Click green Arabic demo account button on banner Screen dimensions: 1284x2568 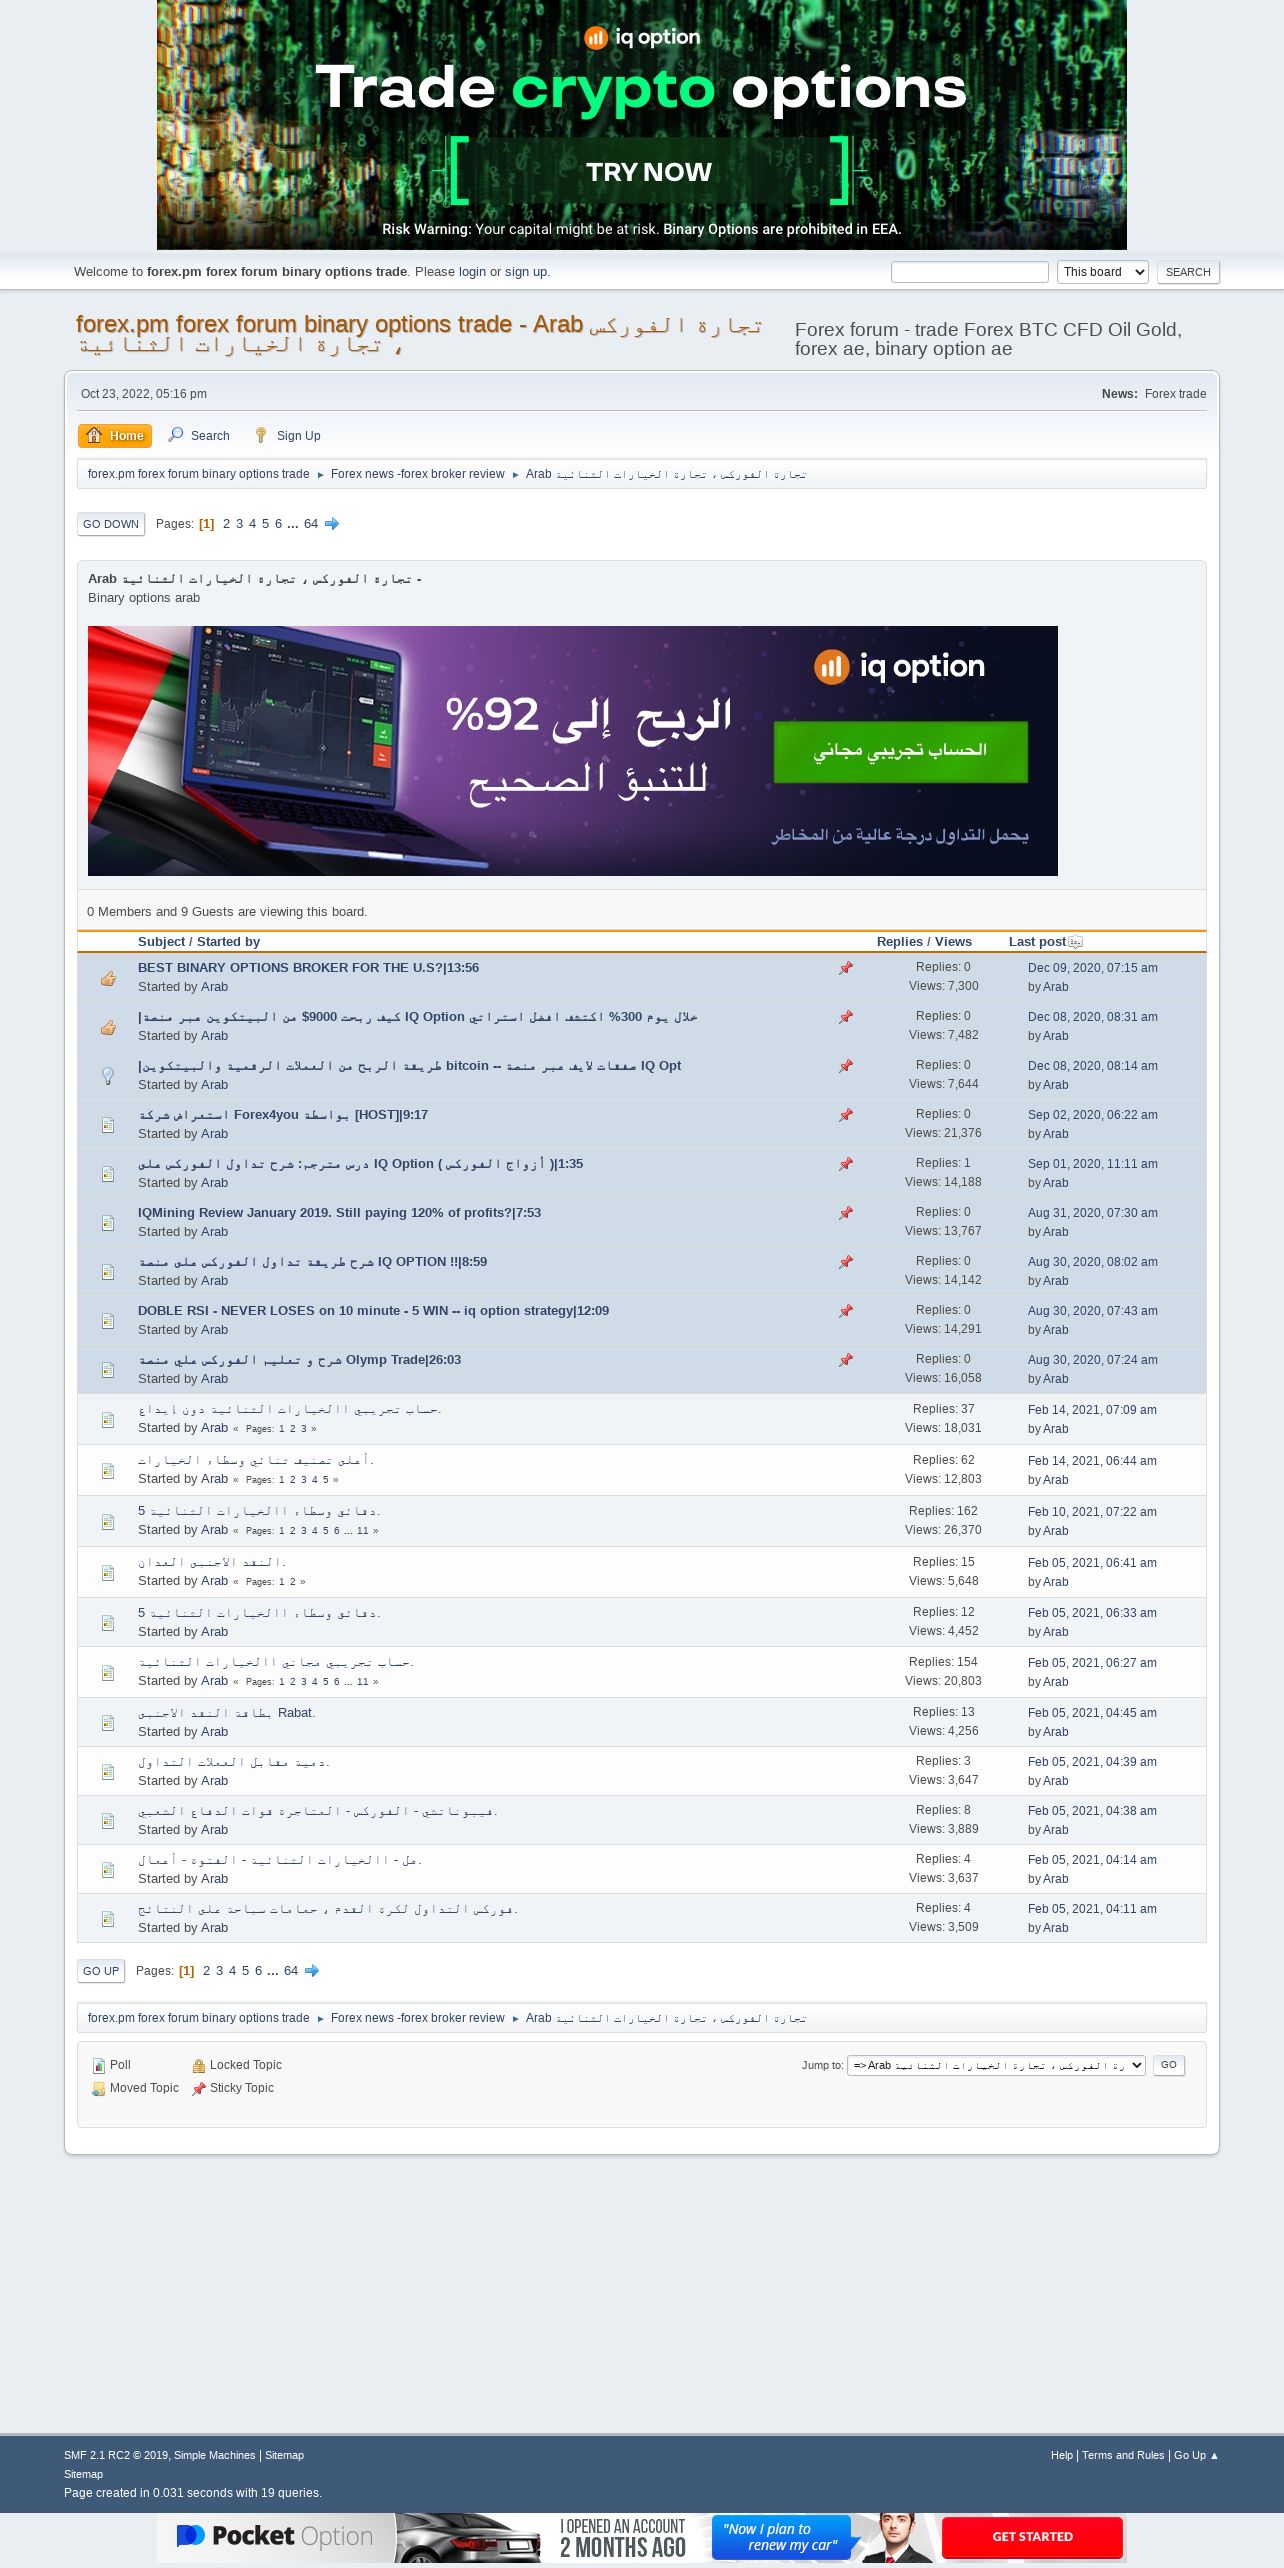900,751
